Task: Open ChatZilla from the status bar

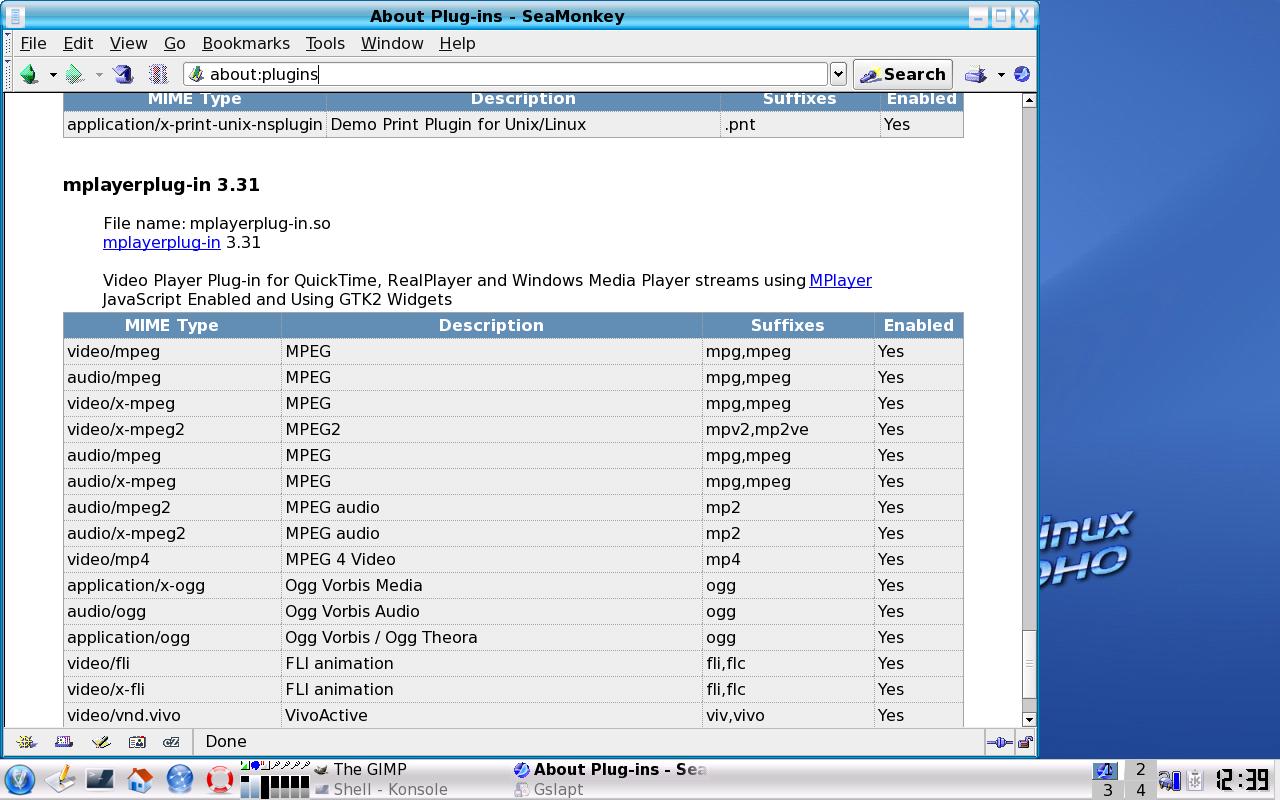Action: click(x=172, y=742)
